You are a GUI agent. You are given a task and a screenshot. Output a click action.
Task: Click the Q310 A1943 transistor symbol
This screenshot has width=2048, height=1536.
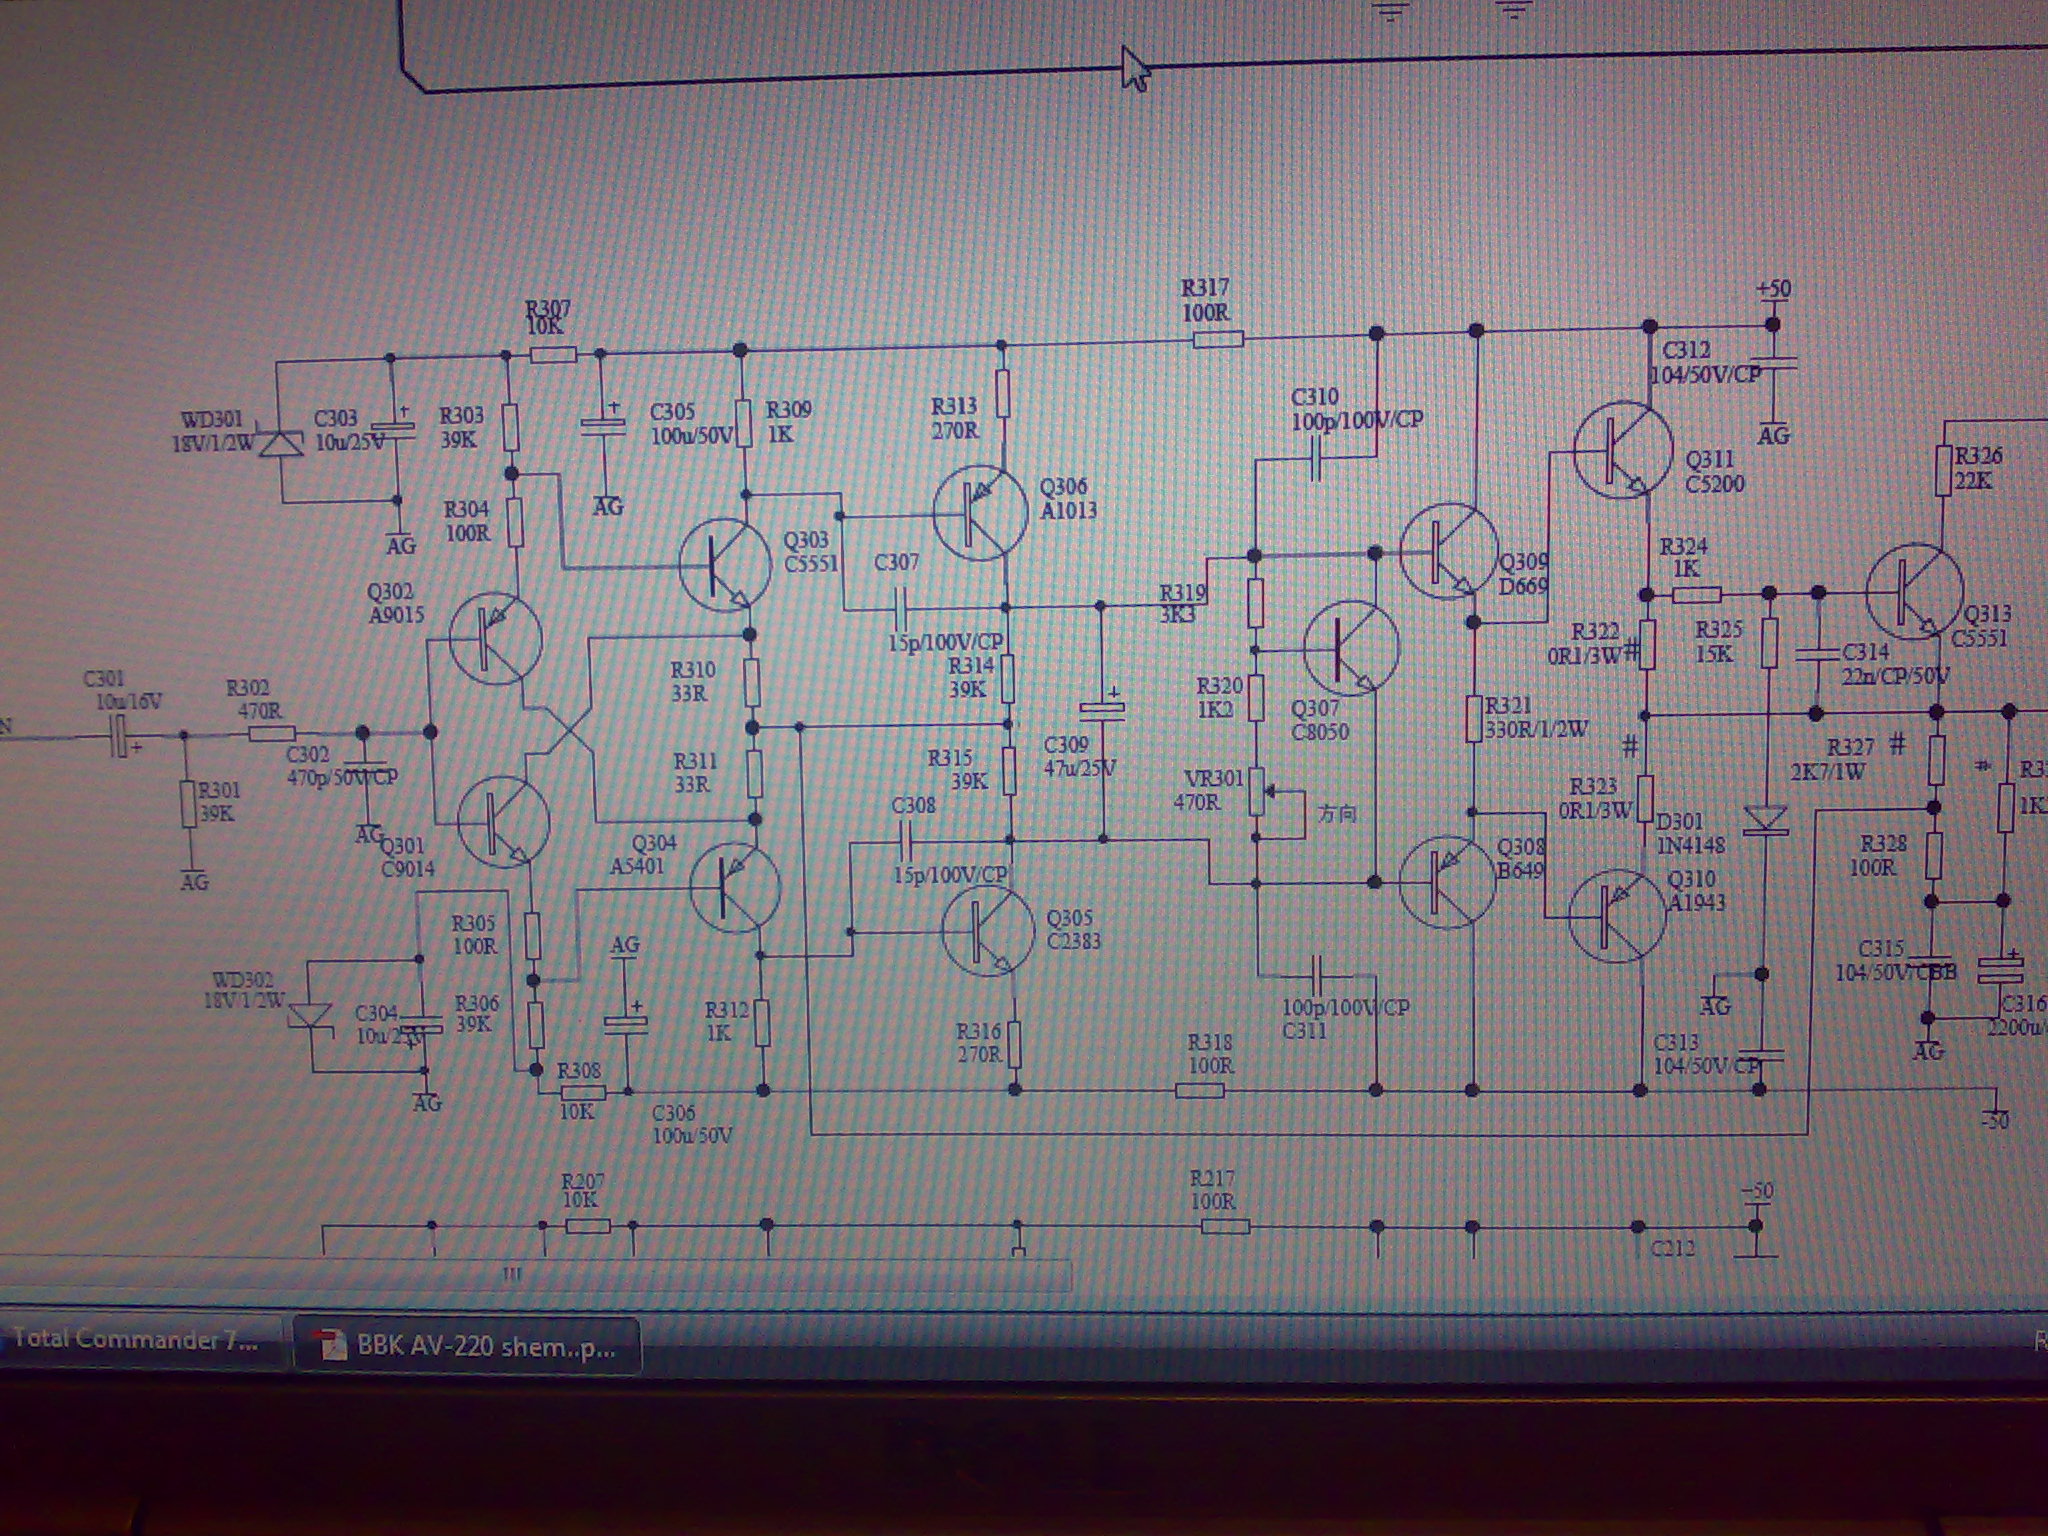pos(1616,917)
